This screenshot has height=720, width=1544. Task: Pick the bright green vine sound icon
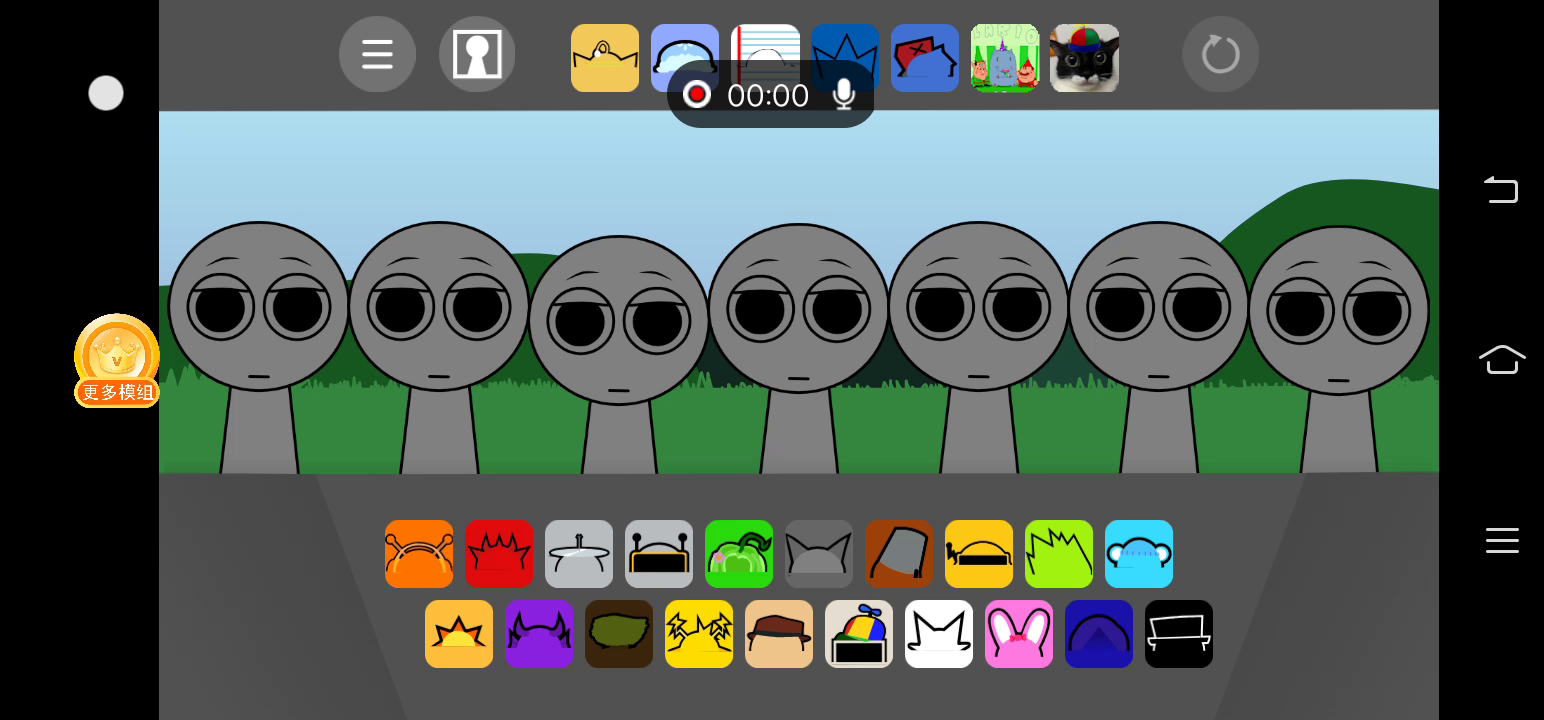coord(739,554)
